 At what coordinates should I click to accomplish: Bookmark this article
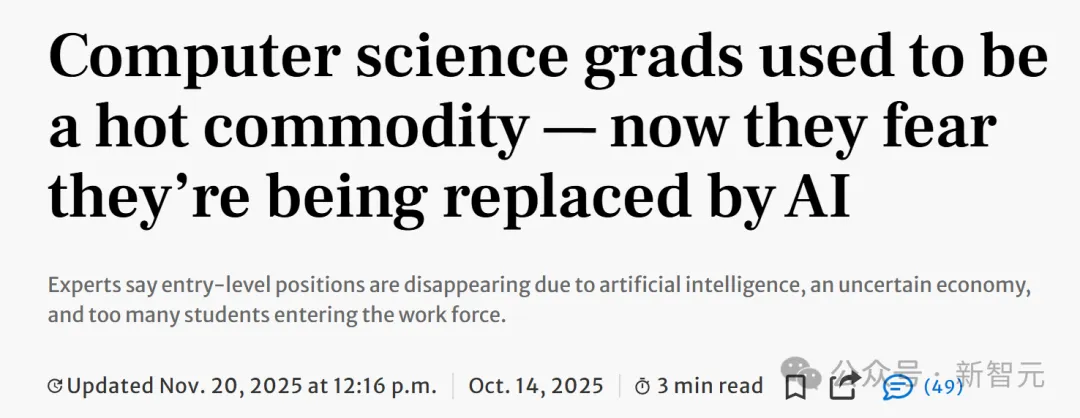[x=796, y=386]
